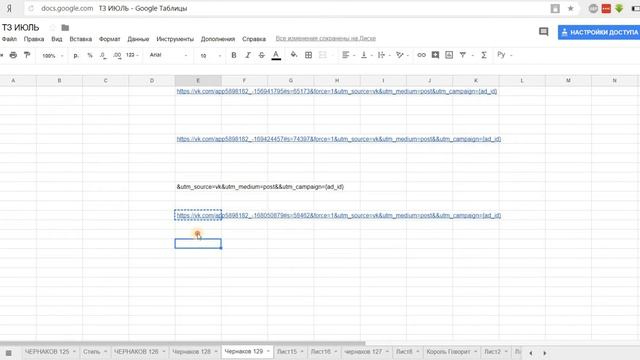Viewport: 640px width, 360px height.
Task: Click the changes saved to Drive link
Action: 326,38
